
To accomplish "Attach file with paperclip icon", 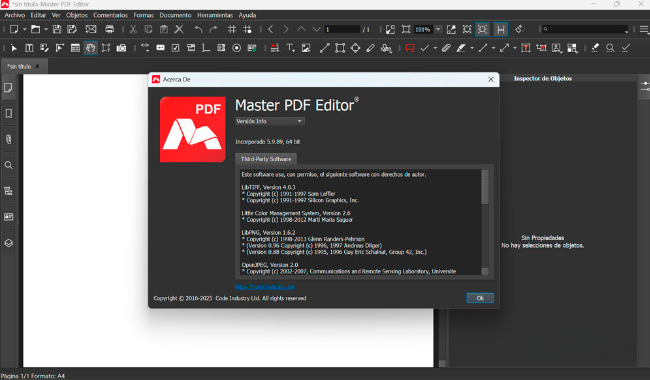I will coord(446,48).
